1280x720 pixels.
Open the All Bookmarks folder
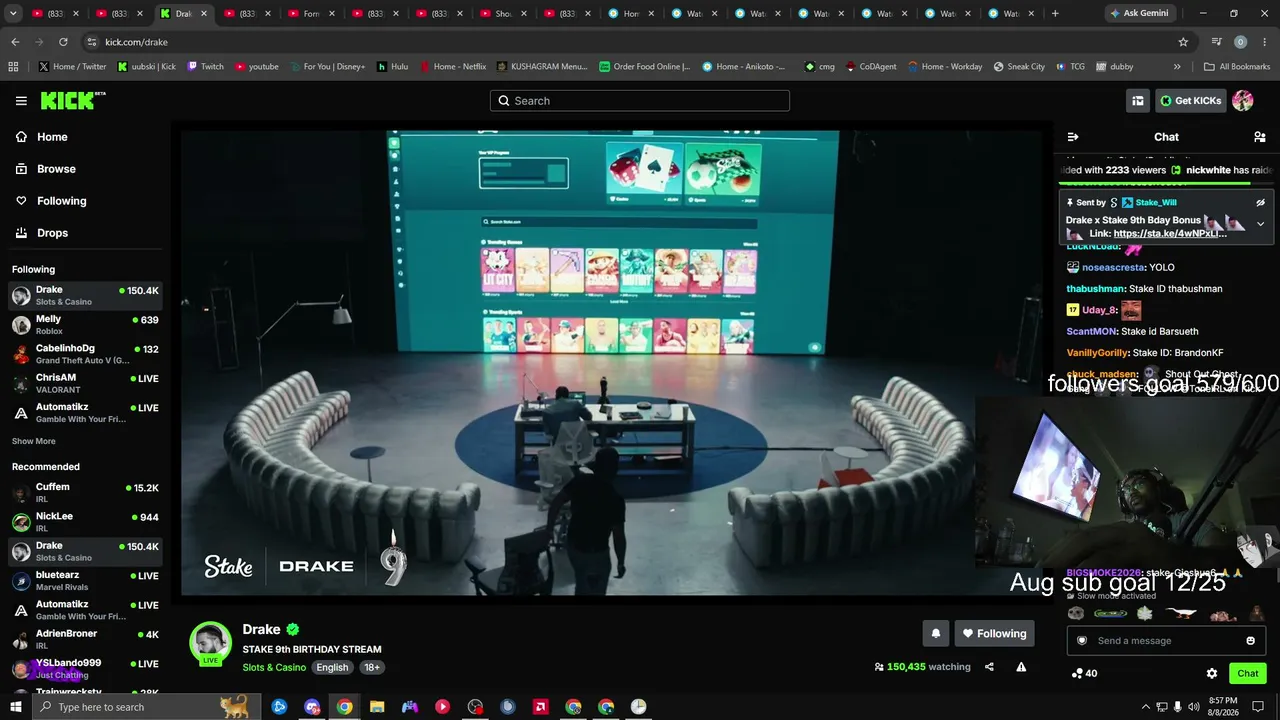coord(1237,67)
